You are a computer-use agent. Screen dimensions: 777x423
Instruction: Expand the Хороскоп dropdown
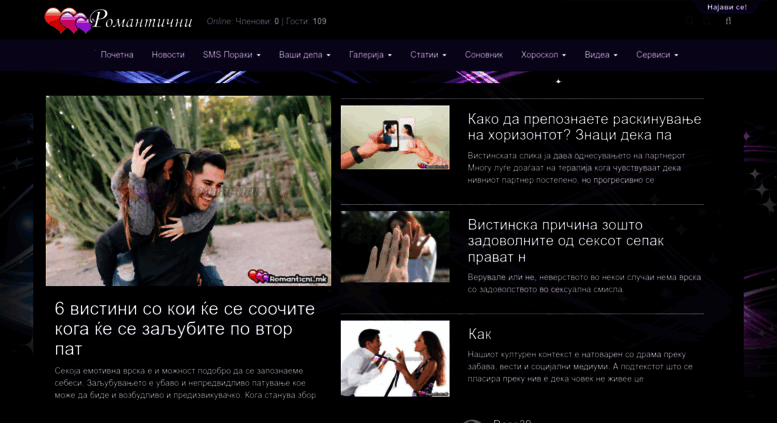coord(543,55)
